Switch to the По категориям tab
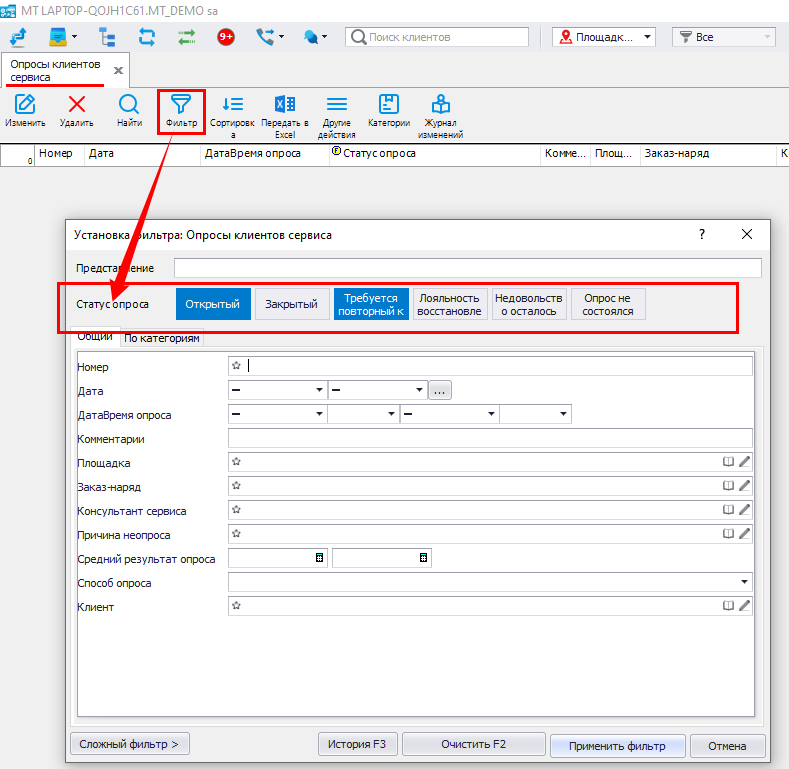The height and width of the screenshot is (769, 789). click(x=162, y=338)
